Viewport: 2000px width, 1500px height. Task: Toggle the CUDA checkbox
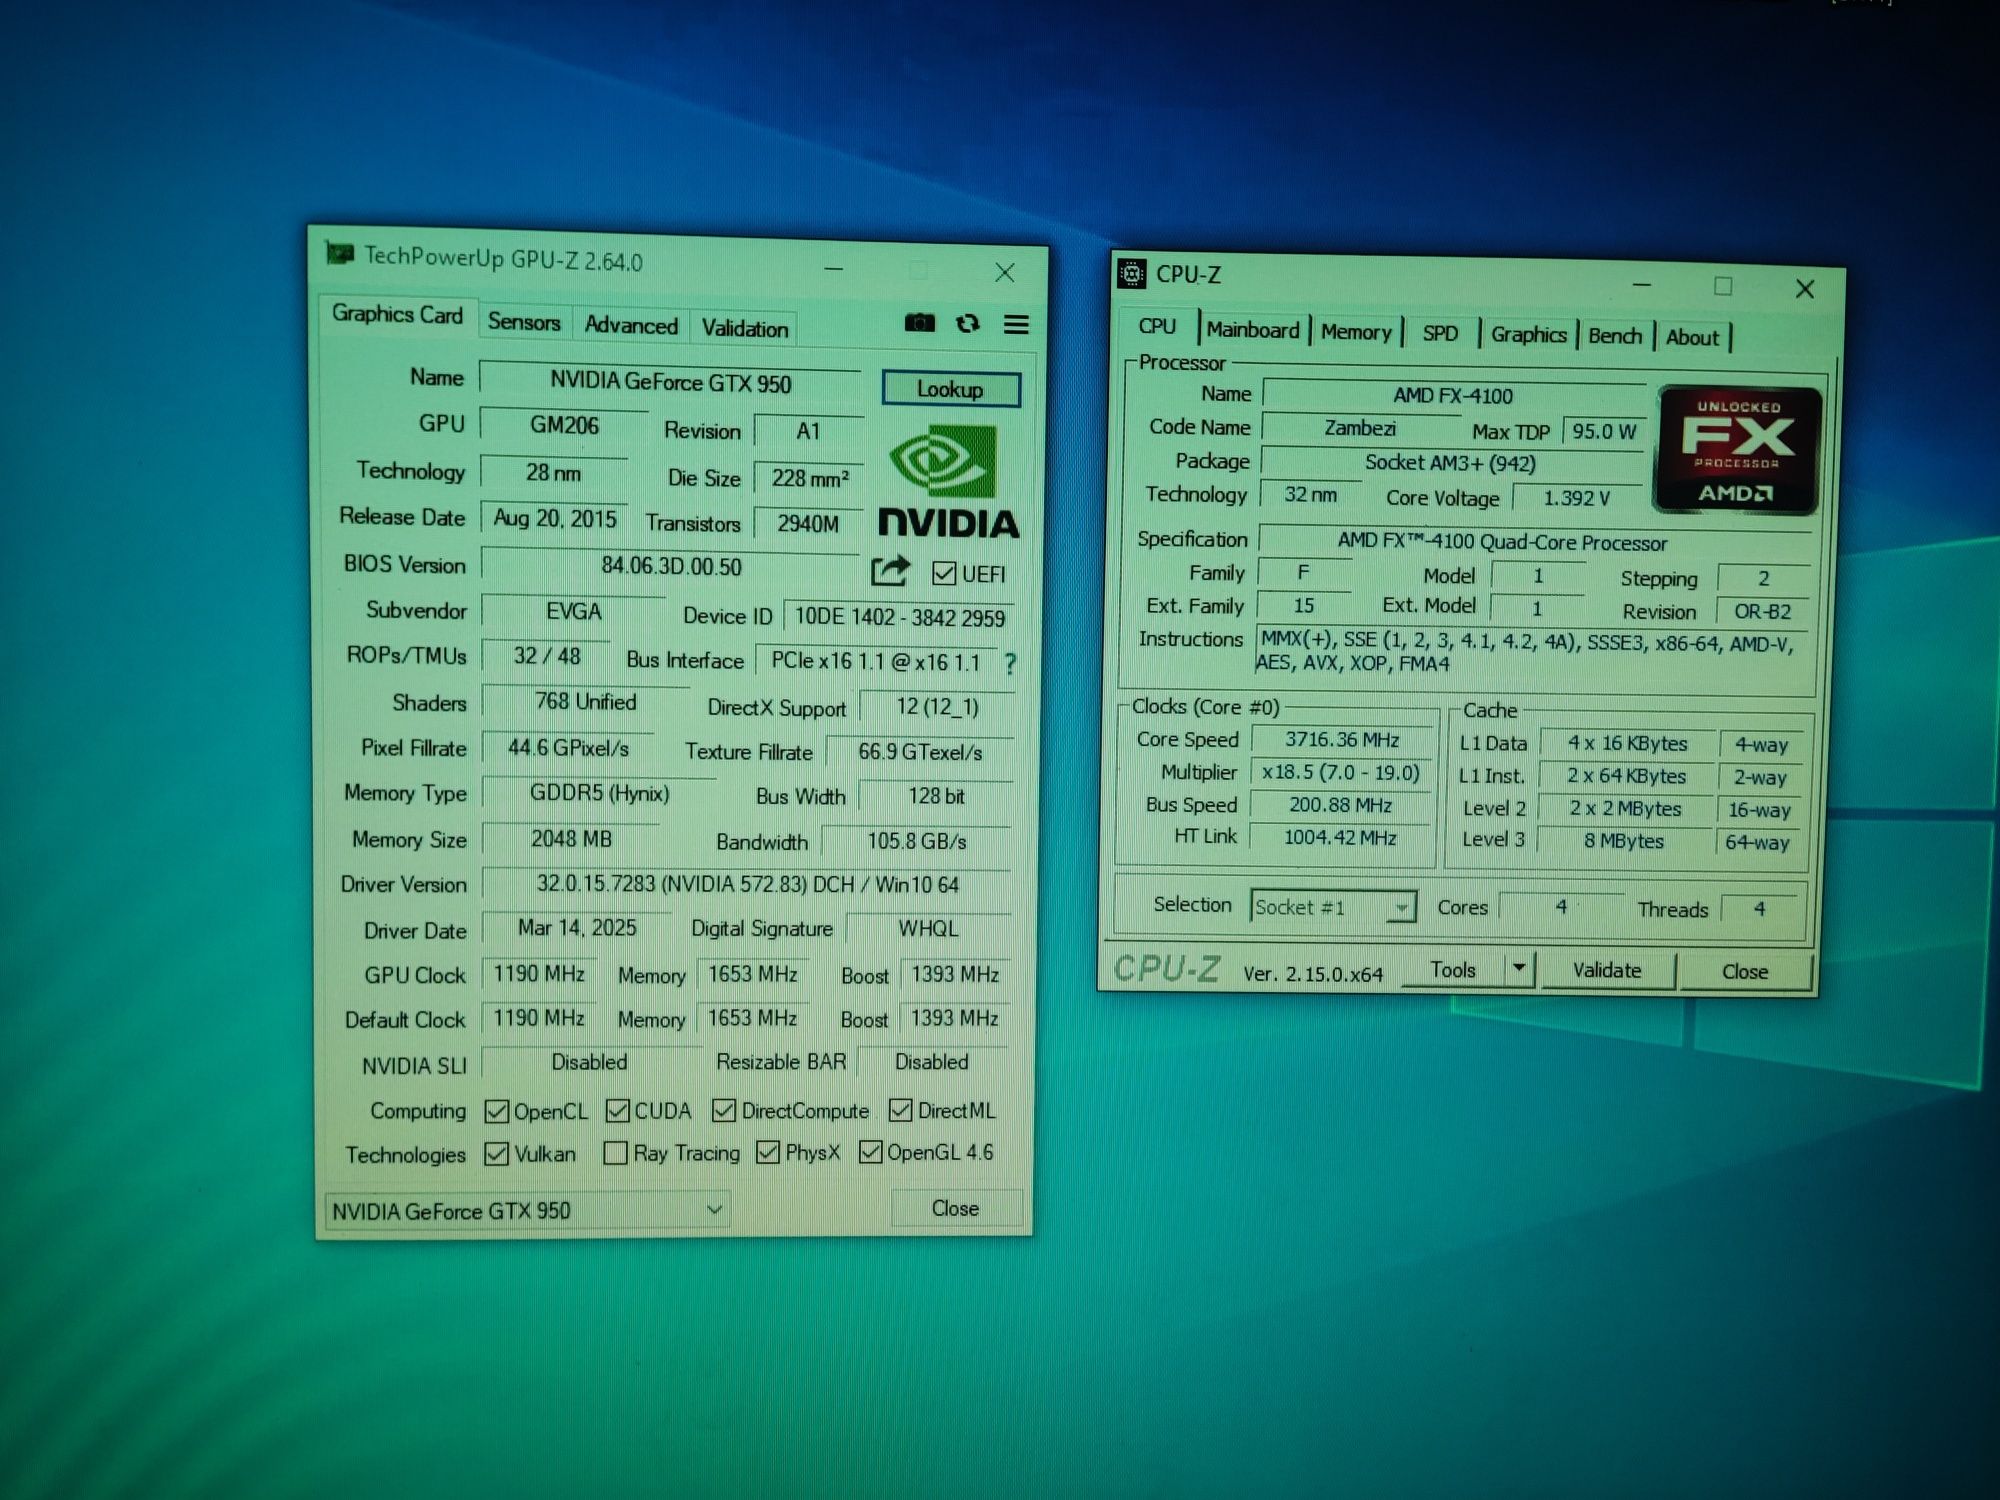click(617, 1111)
